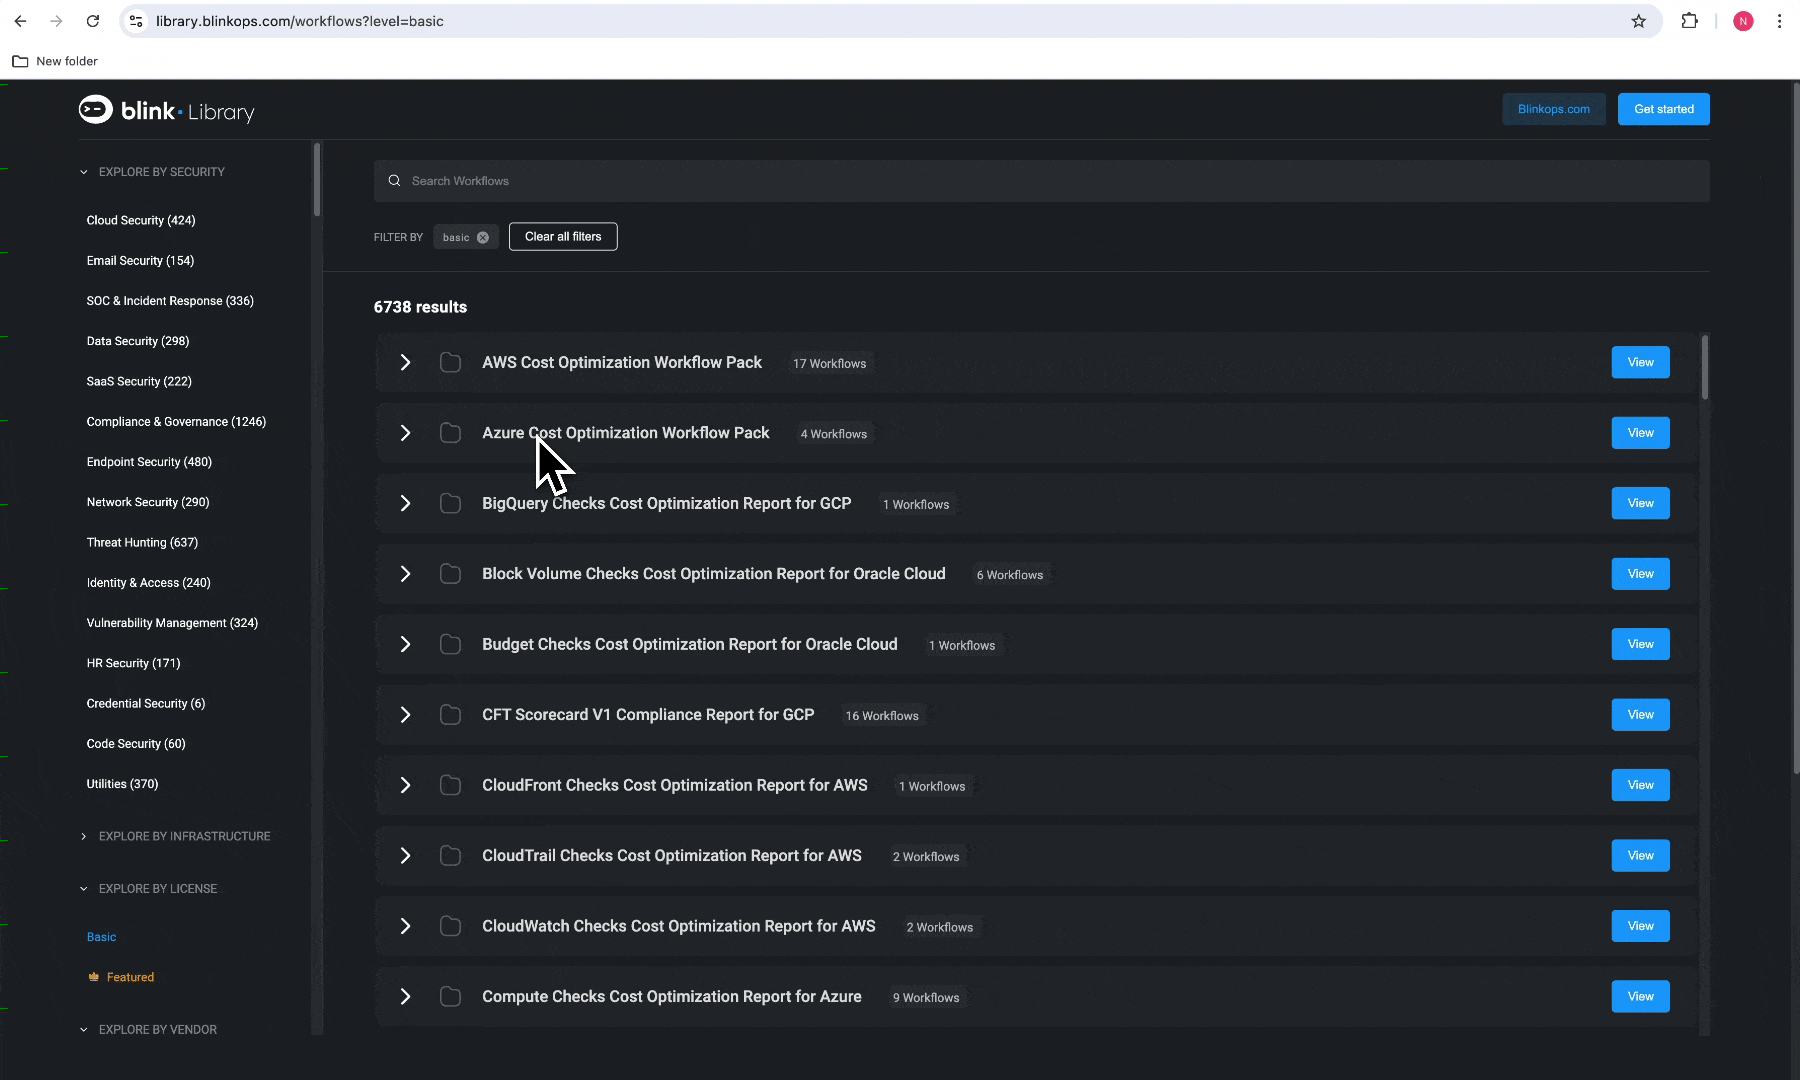View Compute Checks Cost Optimization Azure

tap(1640, 997)
